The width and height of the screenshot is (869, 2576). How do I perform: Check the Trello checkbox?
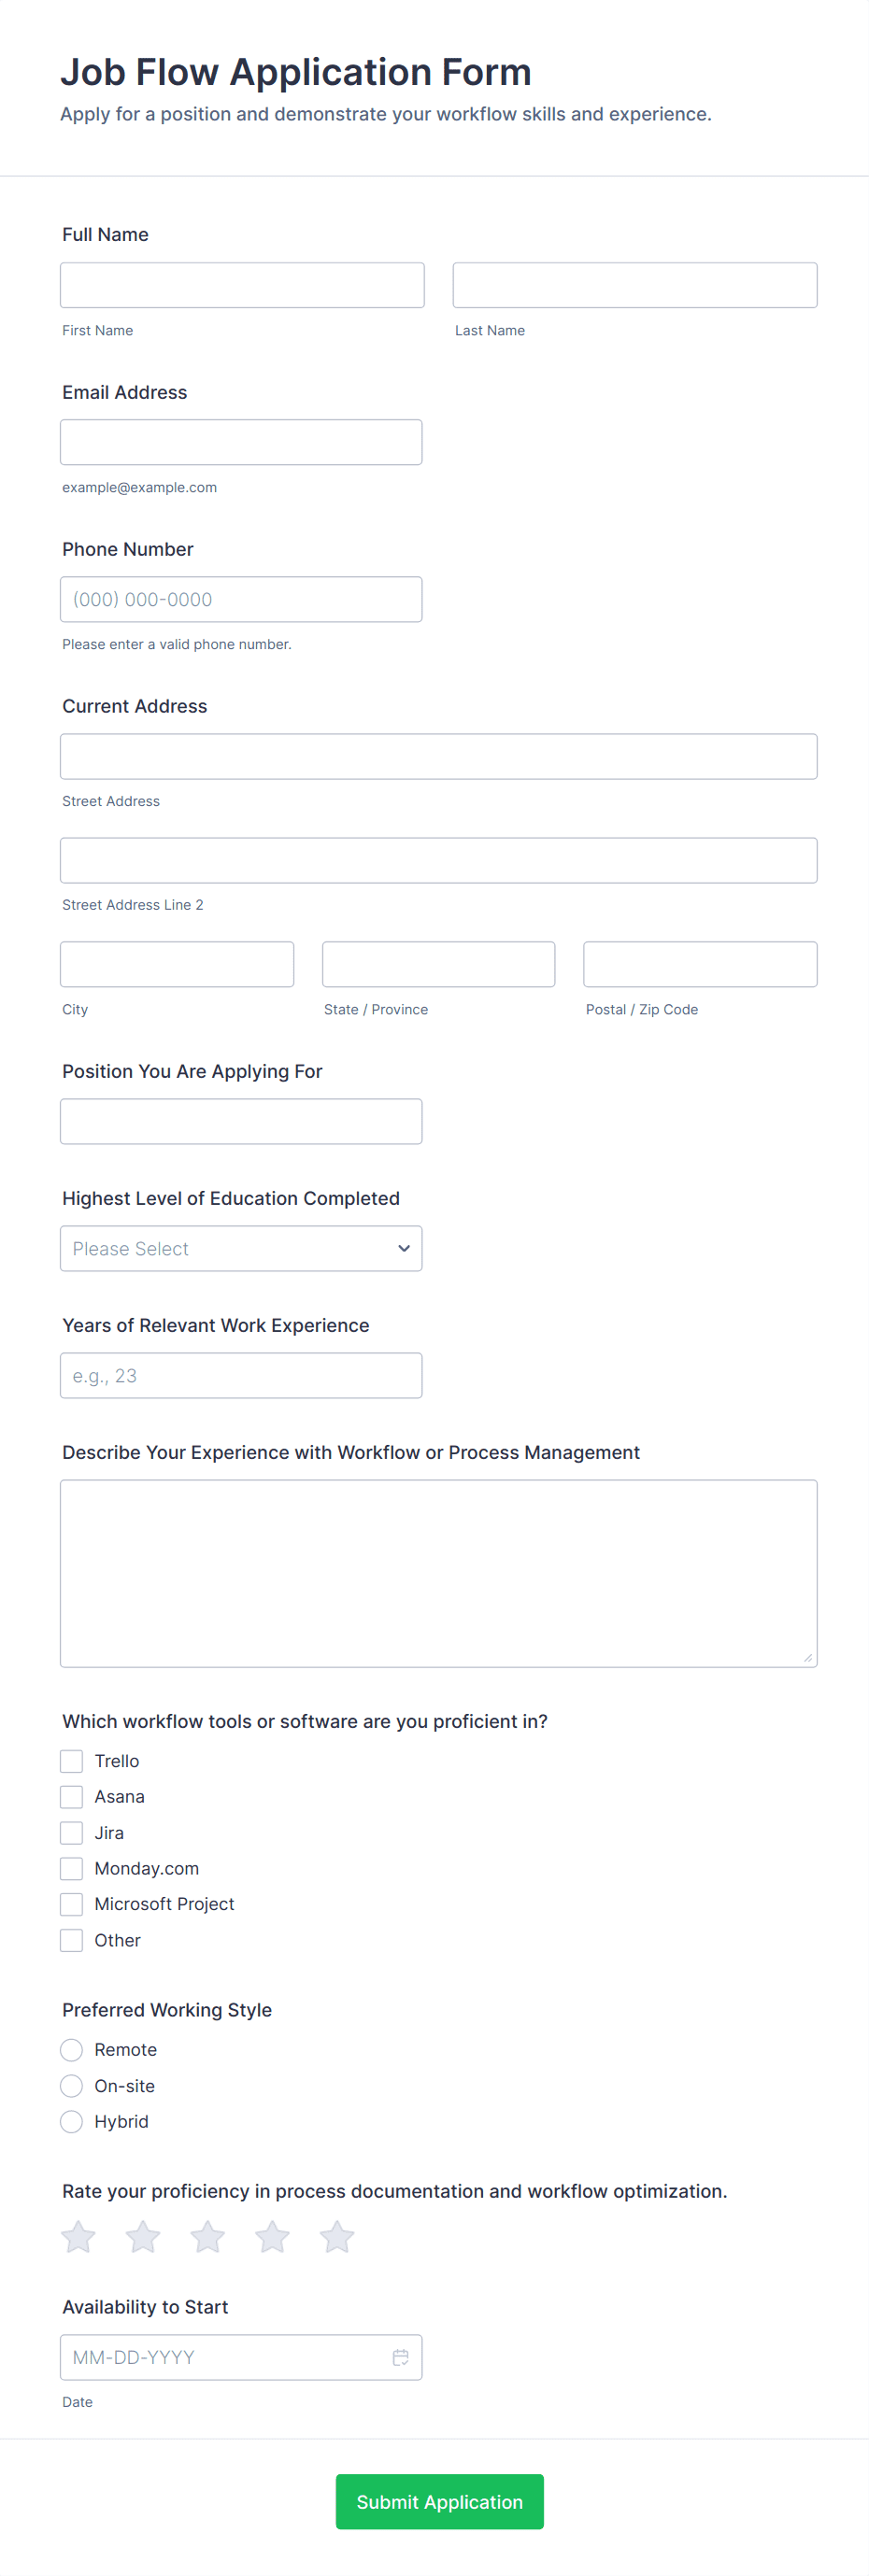click(72, 1761)
